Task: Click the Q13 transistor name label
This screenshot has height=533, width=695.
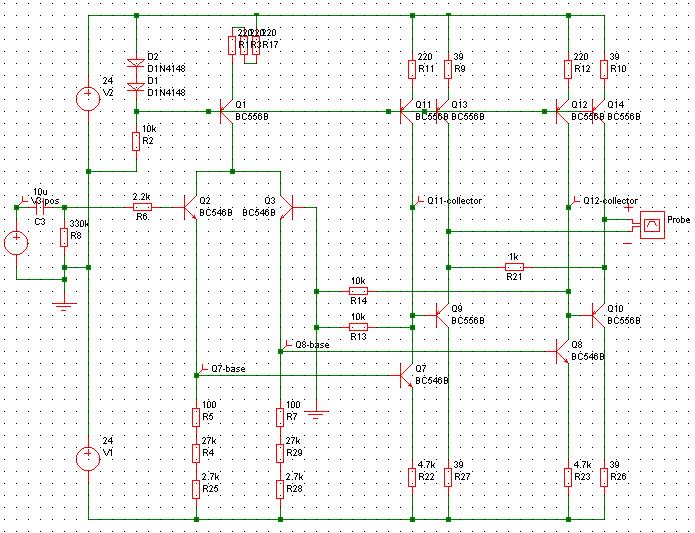Action: point(459,105)
